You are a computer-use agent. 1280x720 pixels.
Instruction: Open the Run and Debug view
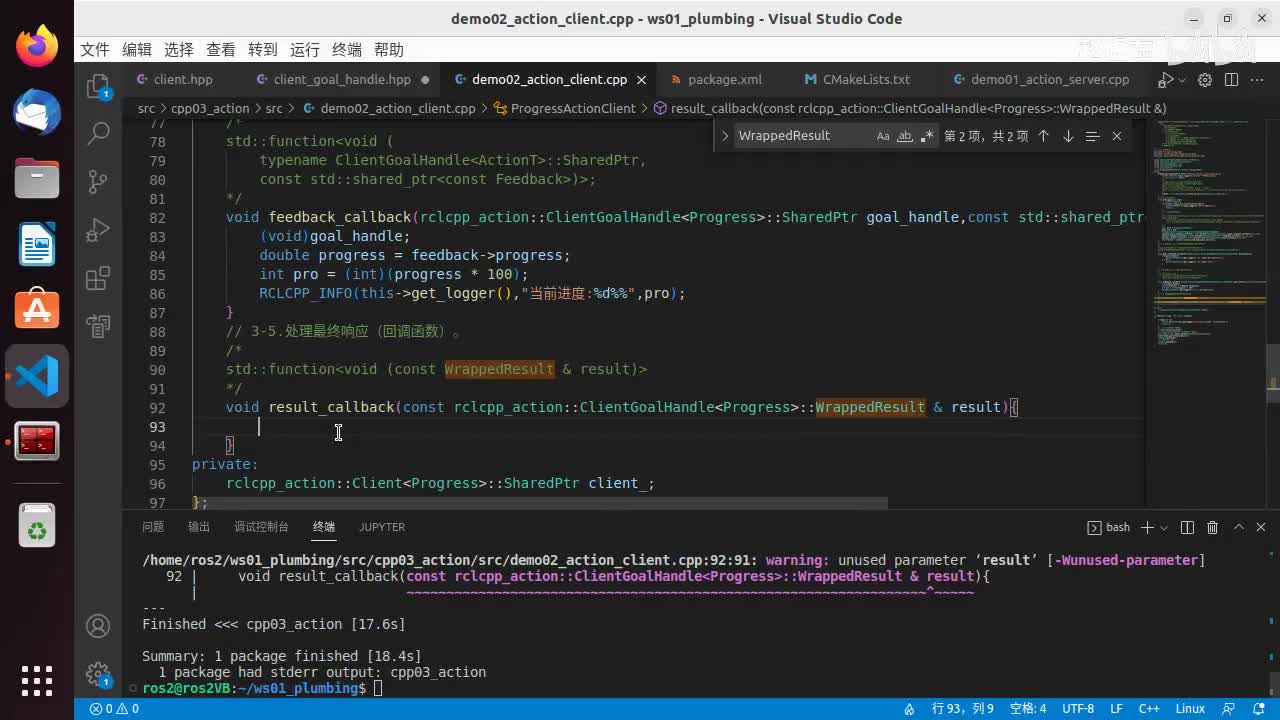(x=98, y=230)
